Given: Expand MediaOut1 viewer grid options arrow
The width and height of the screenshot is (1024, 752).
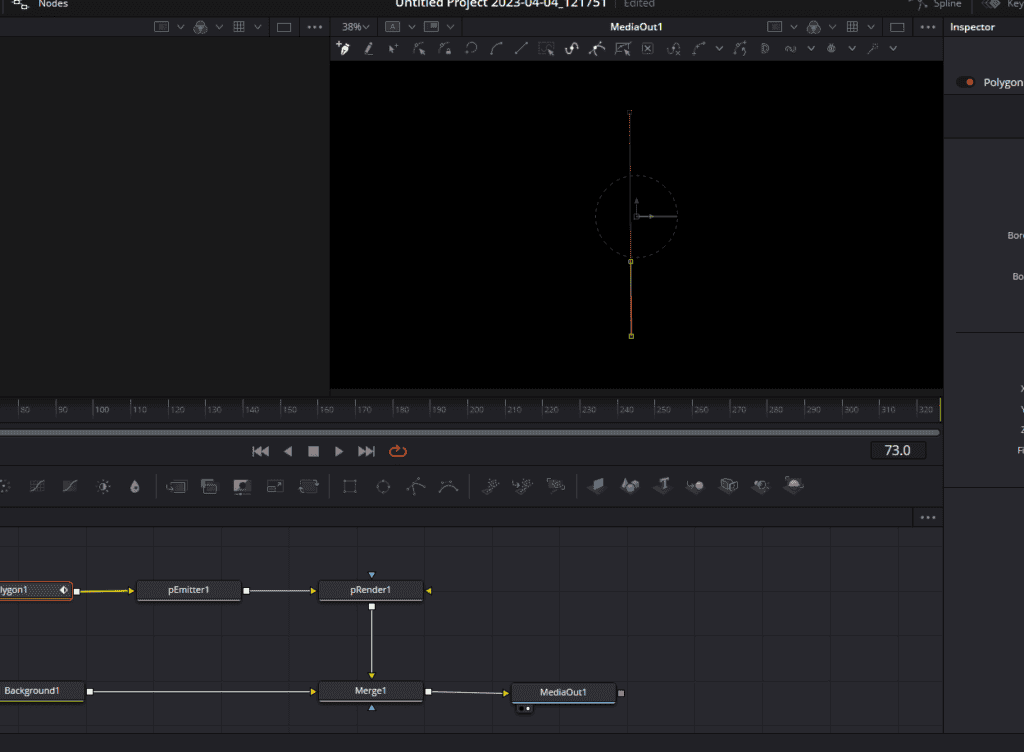Looking at the screenshot, I should point(871,27).
